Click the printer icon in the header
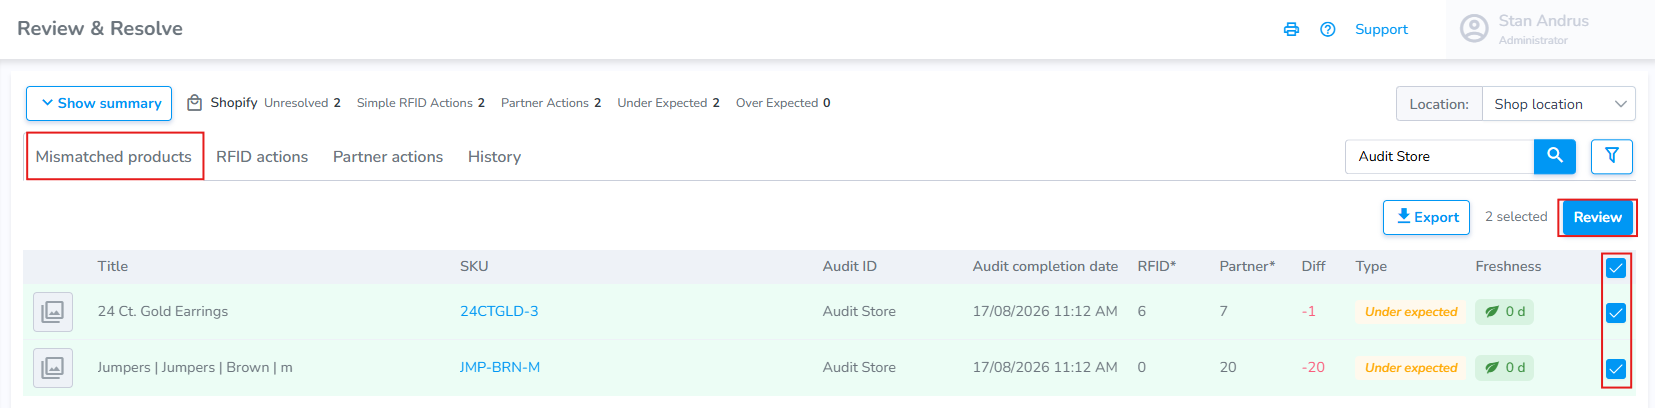The width and height of the screenshot is (1655, 408). coord(1291,29)
